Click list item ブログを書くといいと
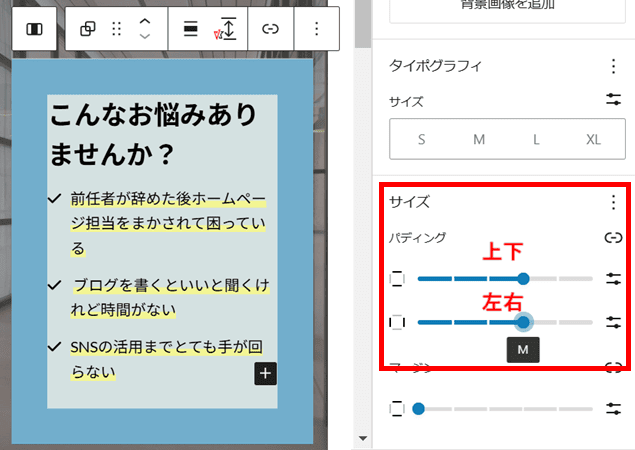Screen dimensions: 635x450 [170, 297]
